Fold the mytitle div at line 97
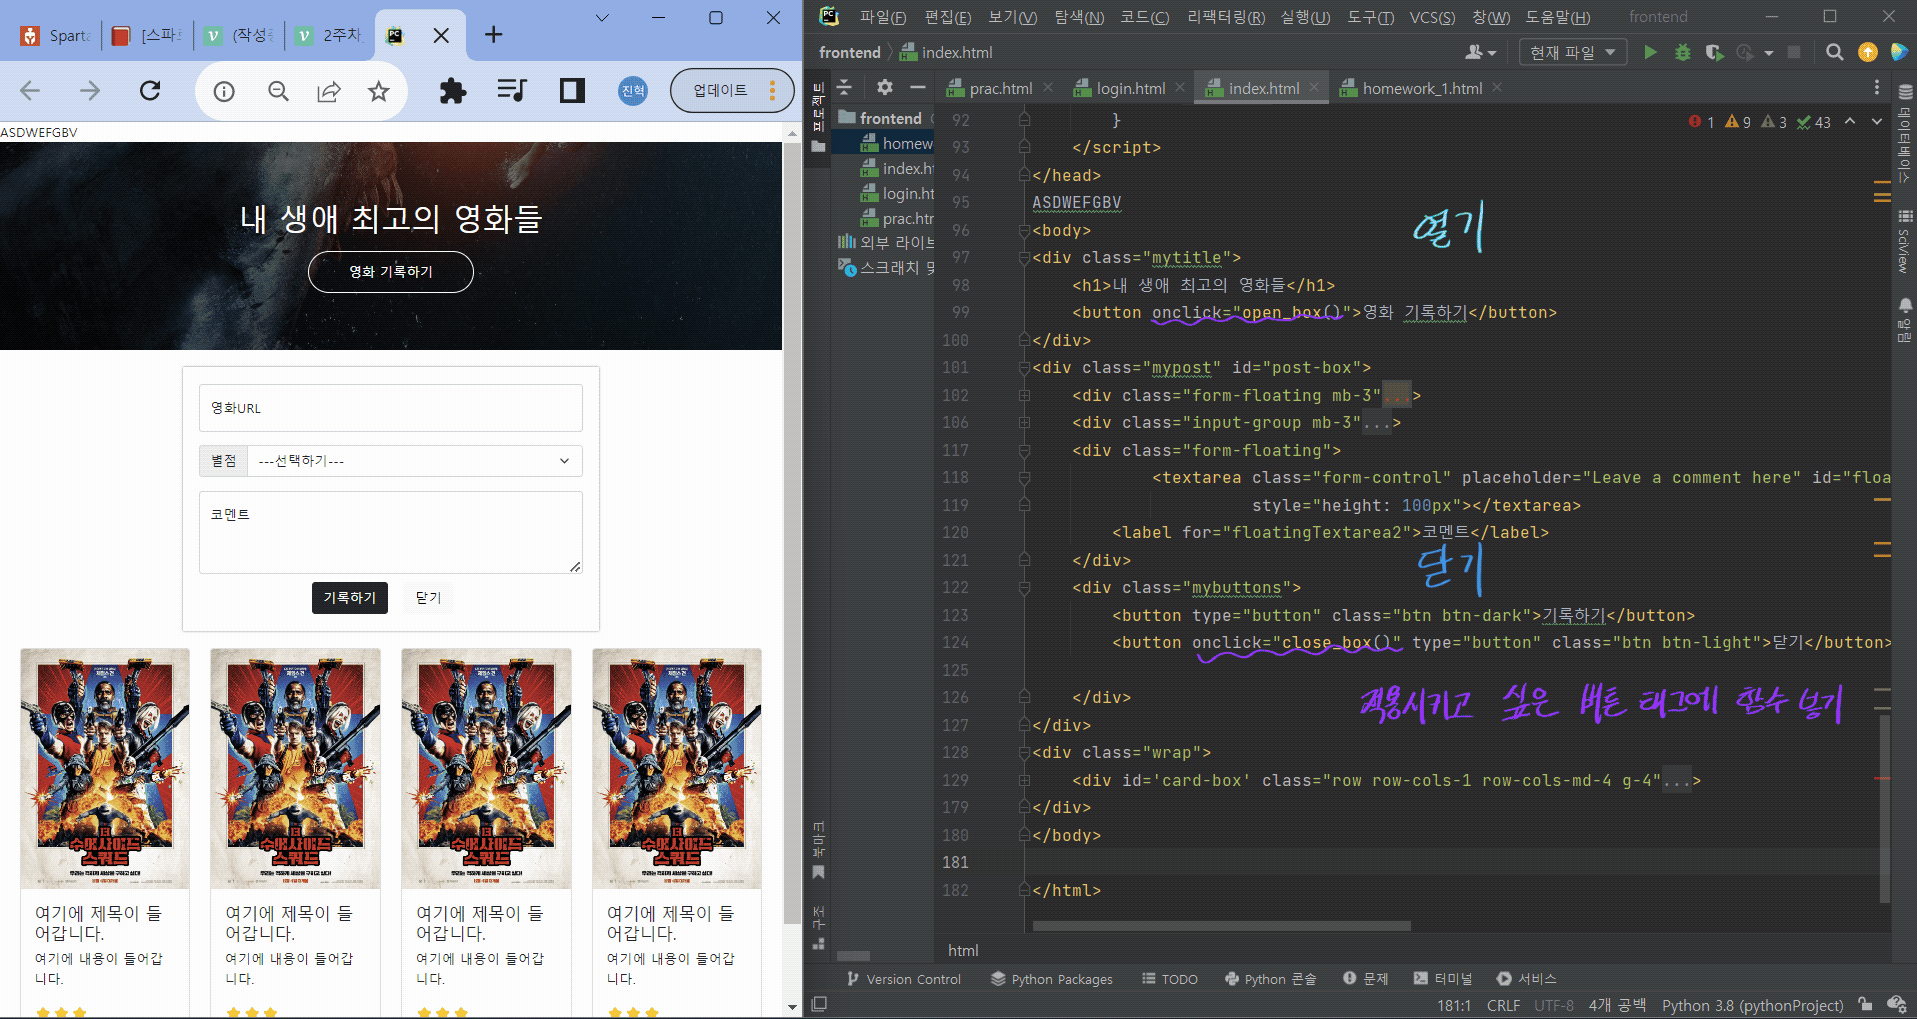The height and width of the screenshot is (1019, 1917). coord(1024,258)
